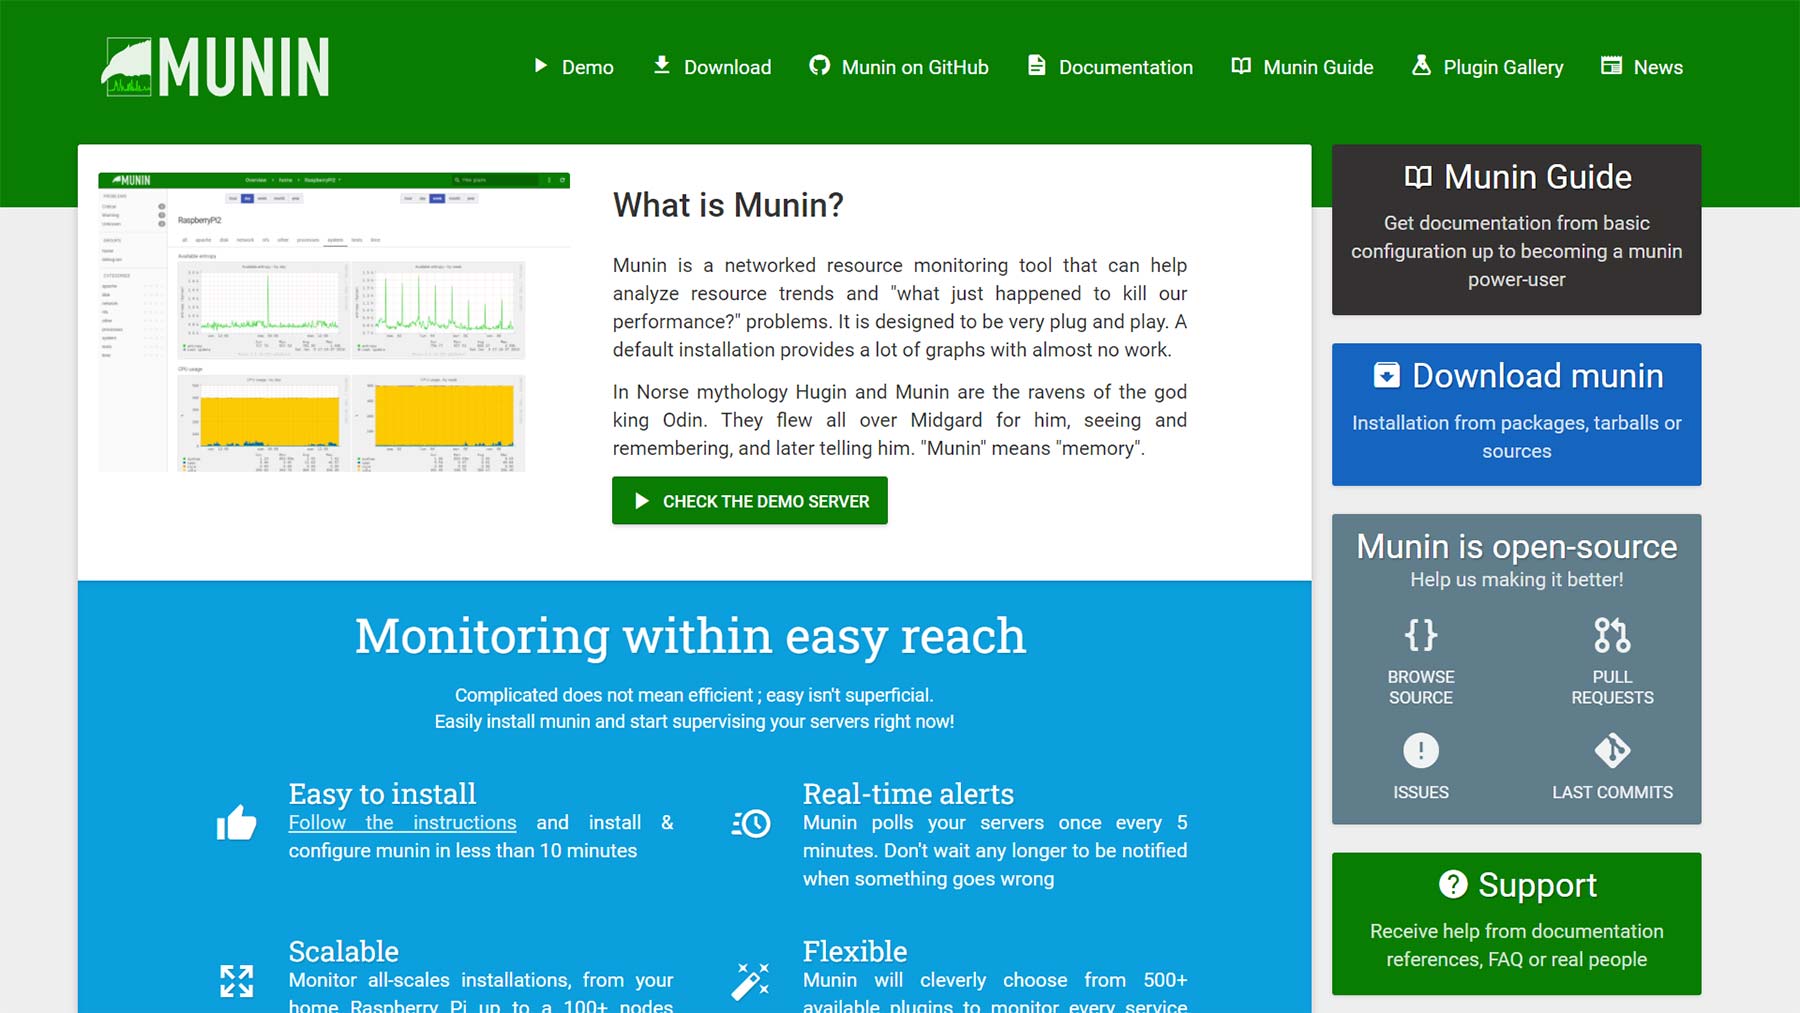Click the Plugin Gallery flask icon
Image resolution: width=1800 pixels, height=1013 pixels.
coord(1421,66)
